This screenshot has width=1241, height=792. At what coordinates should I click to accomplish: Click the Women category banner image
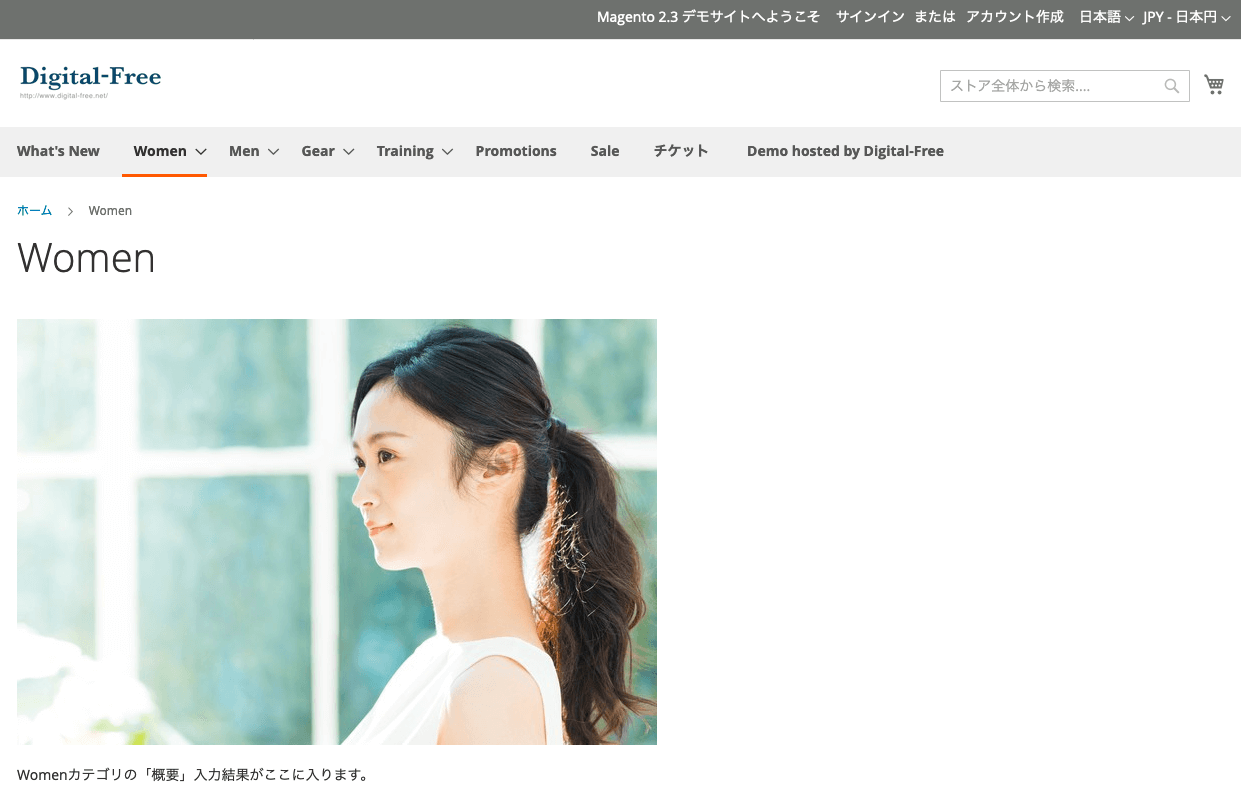pyautogui.click(x=336, y=530)
